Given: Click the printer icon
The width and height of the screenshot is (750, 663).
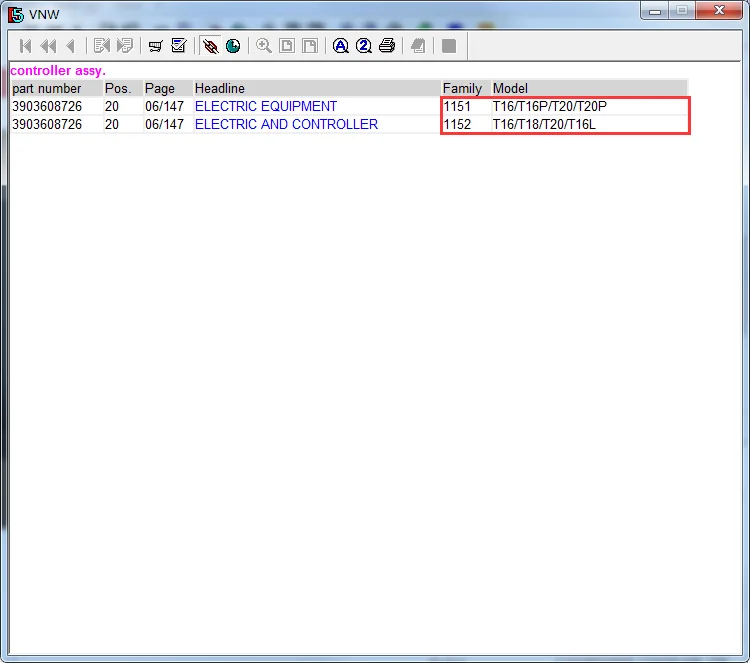Looking at the screenshot, I should 387,46.
